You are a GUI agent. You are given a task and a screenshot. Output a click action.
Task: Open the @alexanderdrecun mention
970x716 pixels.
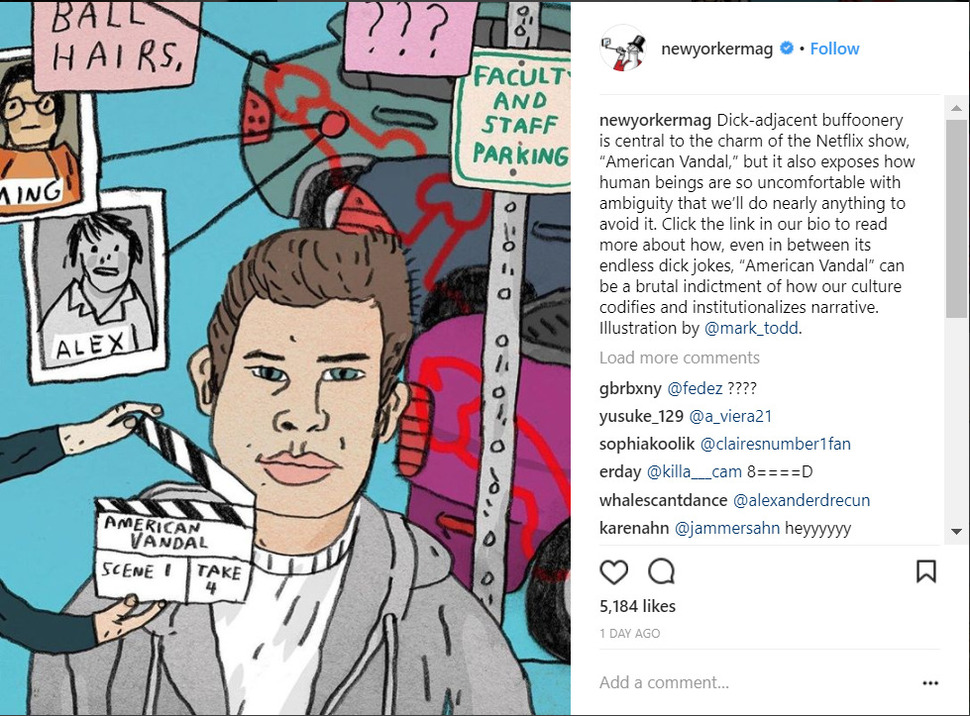coord(801,500)
